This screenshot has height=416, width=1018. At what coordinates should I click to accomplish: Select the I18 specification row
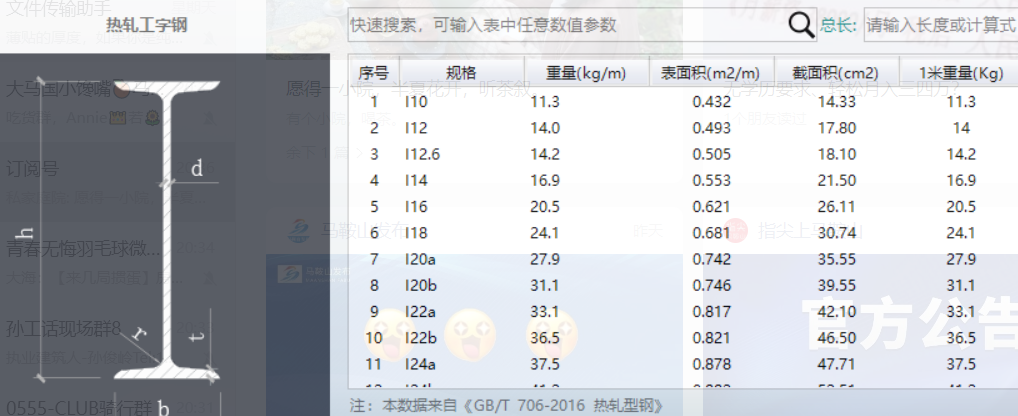coord(683,233)
